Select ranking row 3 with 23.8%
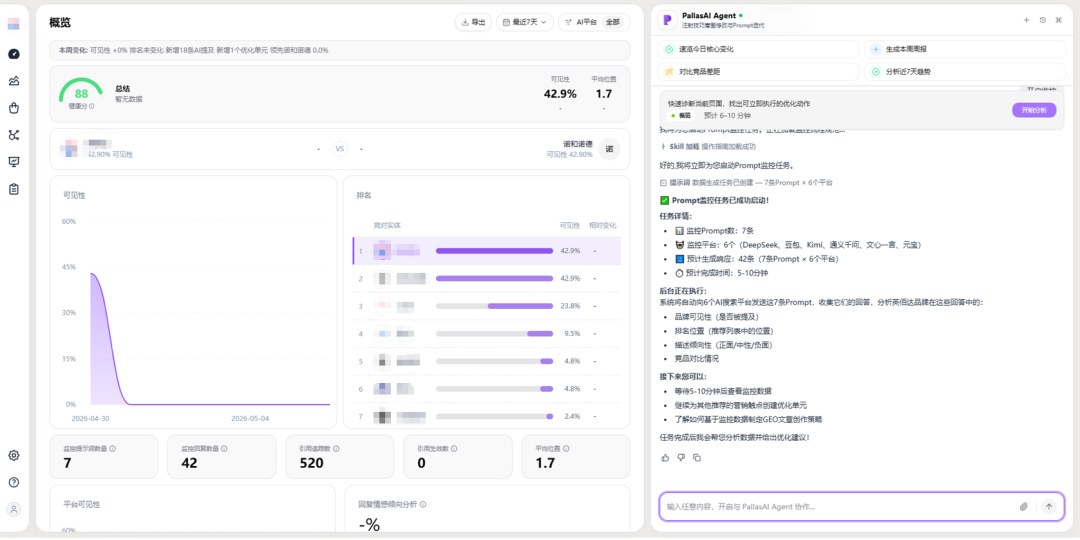 486,307
